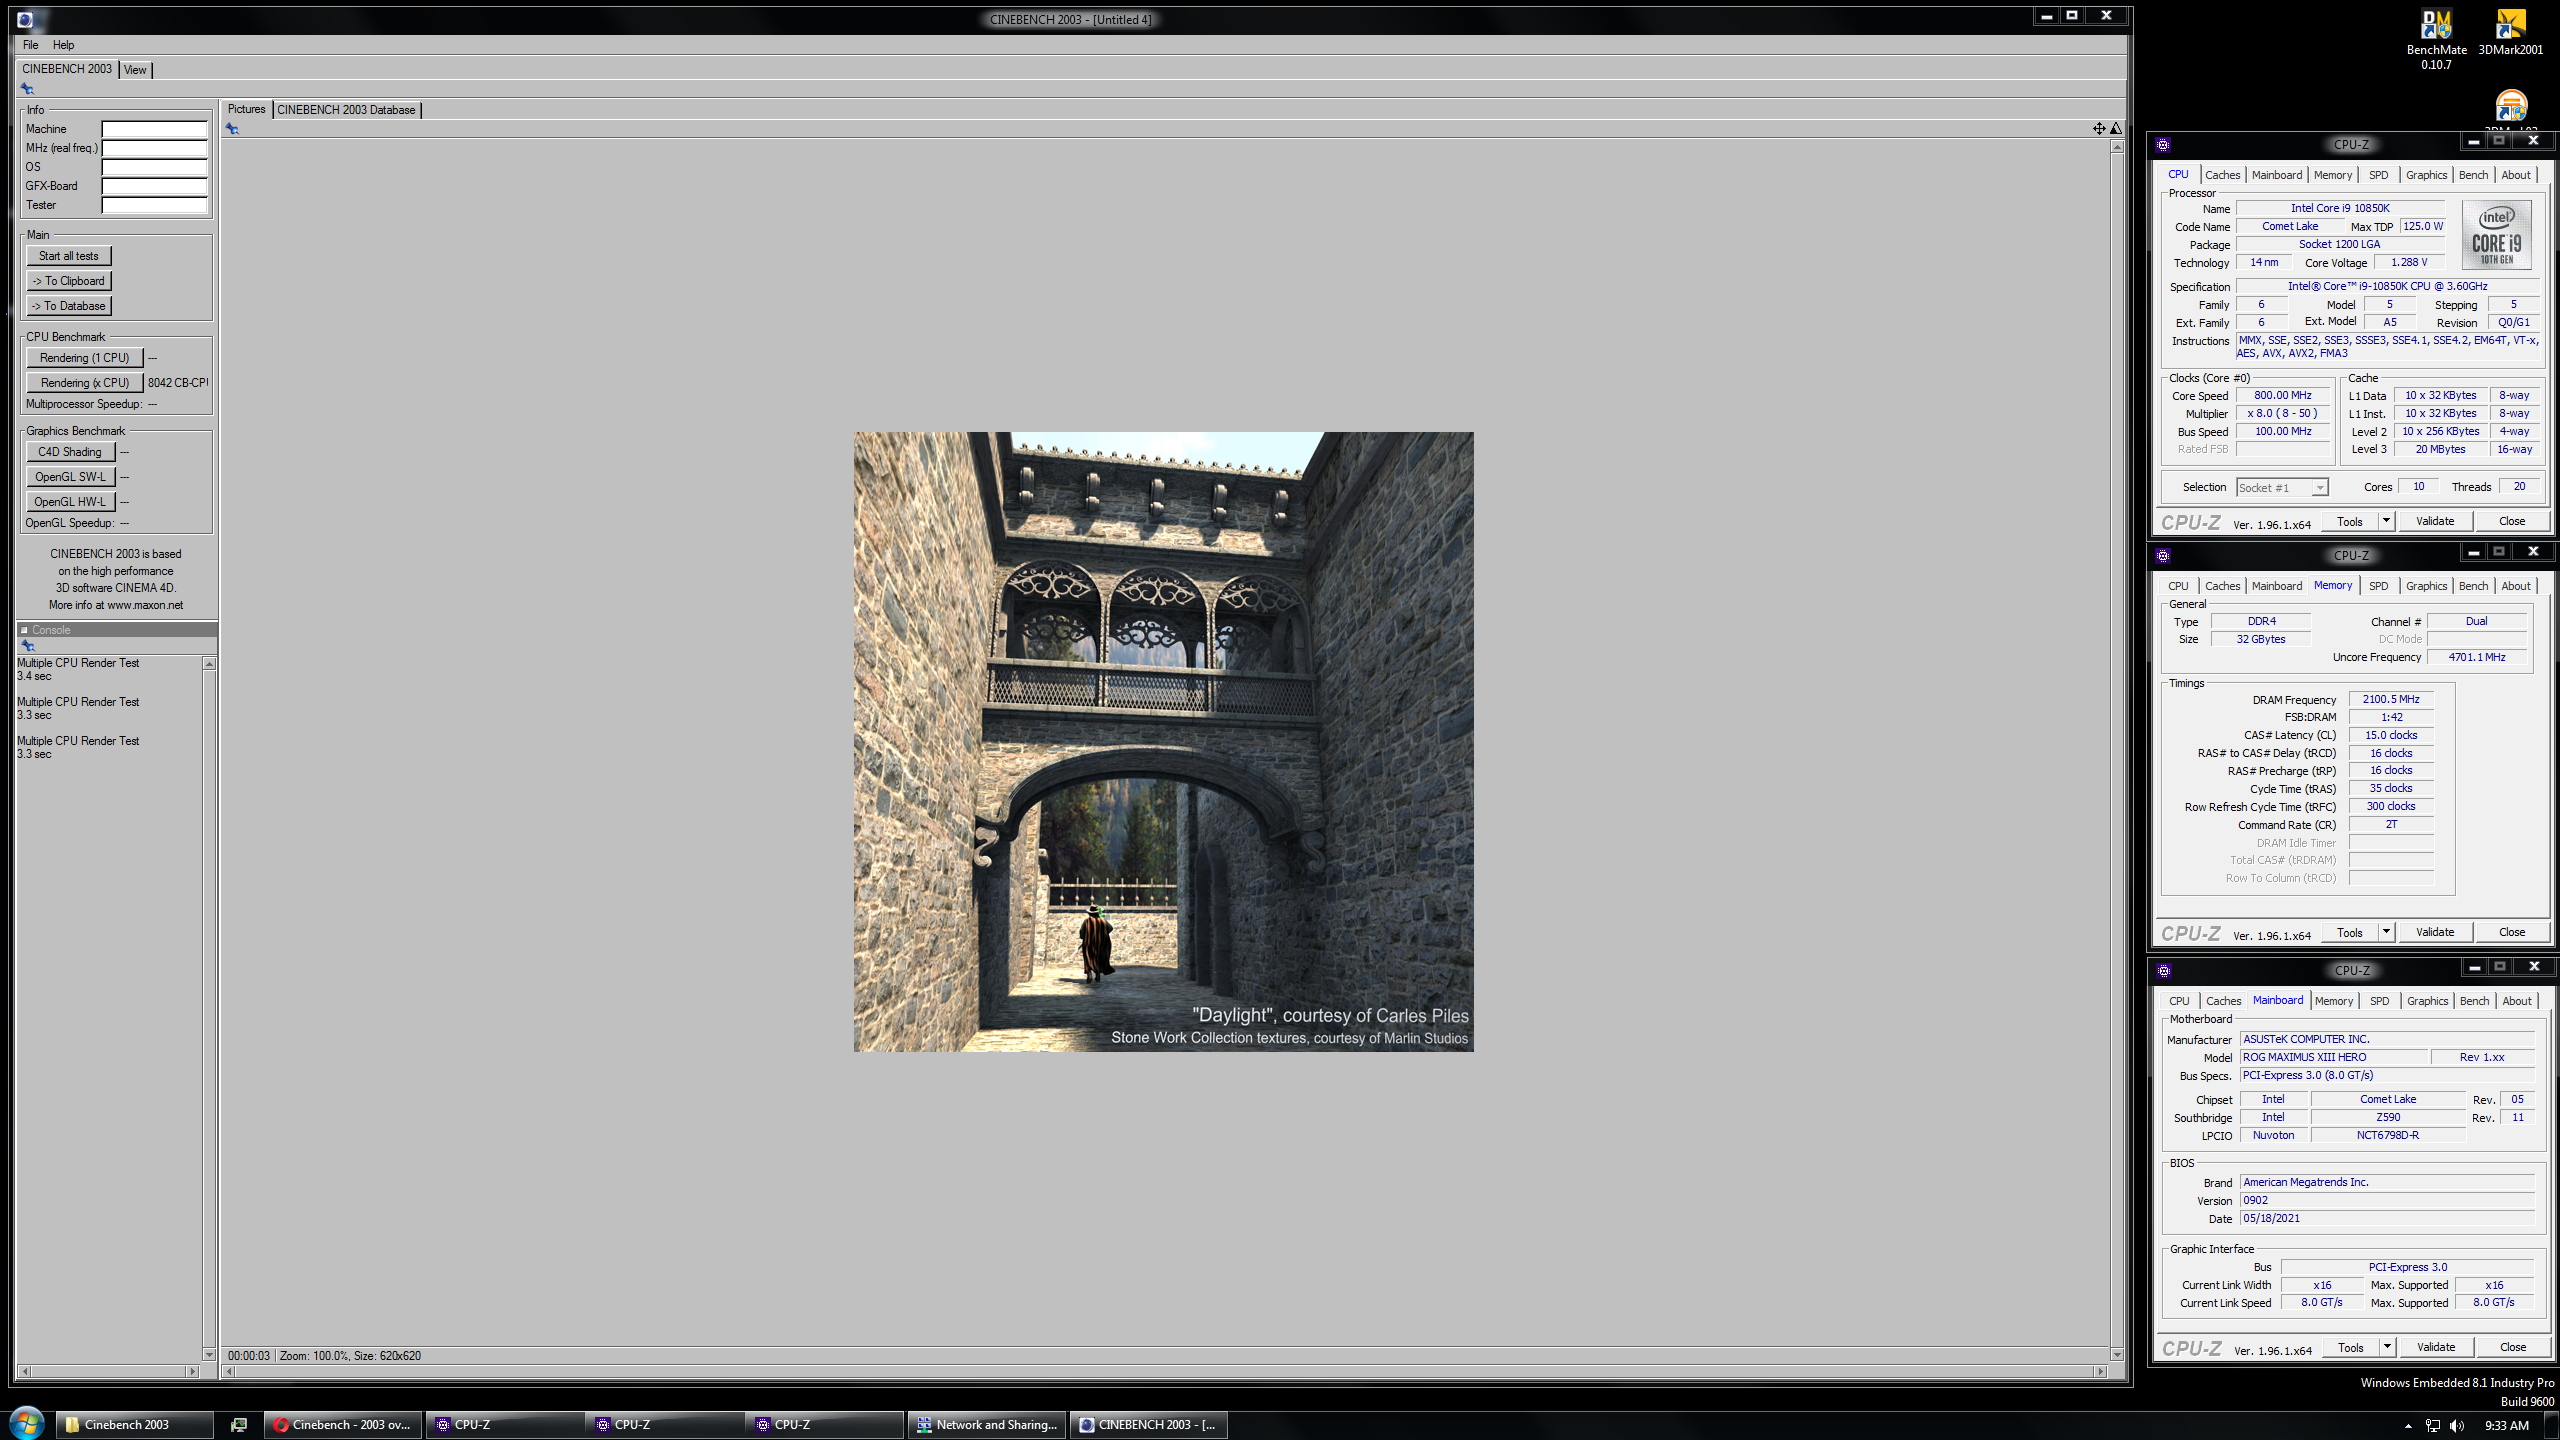Click the volume speaker icon in system tray
The width and height of the screenshot is (2560, 1440).
[2457, 1426]
